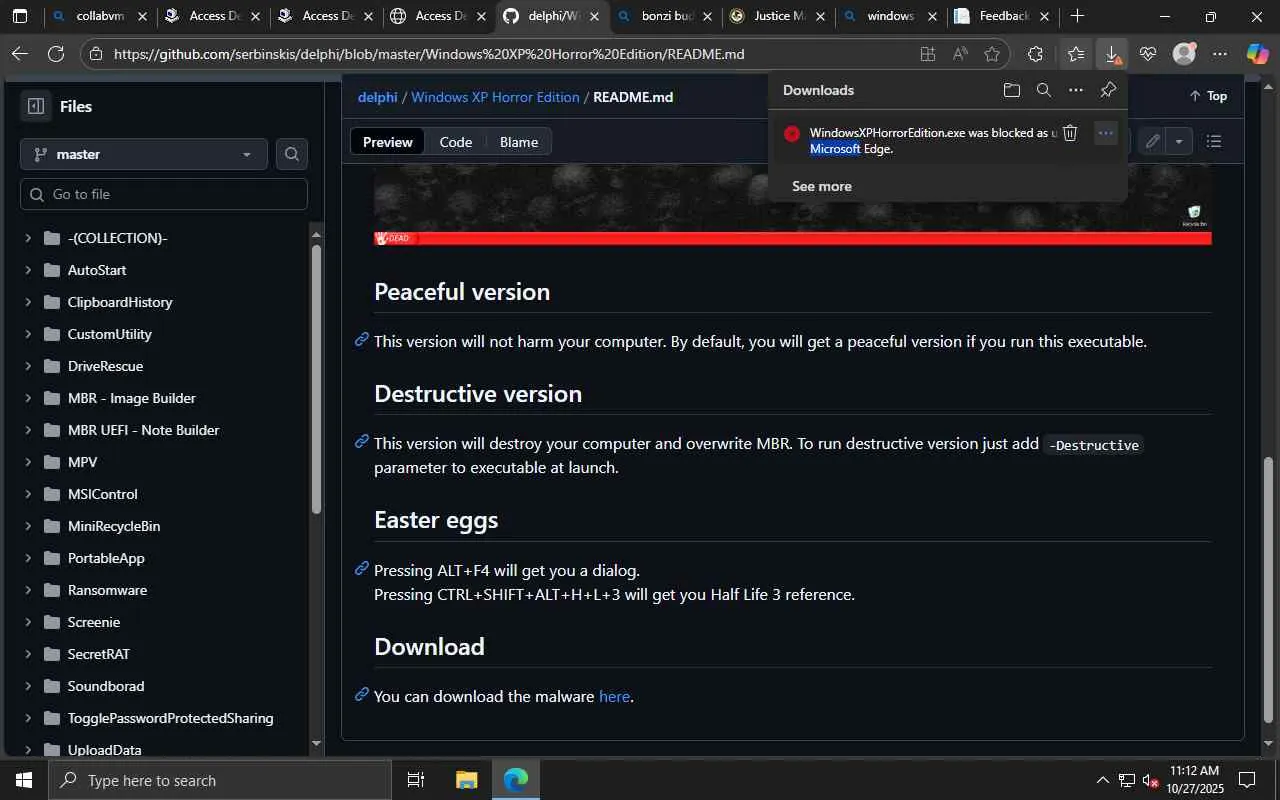Screen dimensions: 1280x800
Task: Go back to the previous page
Action: pyautogui.click(x=20, y=54)
